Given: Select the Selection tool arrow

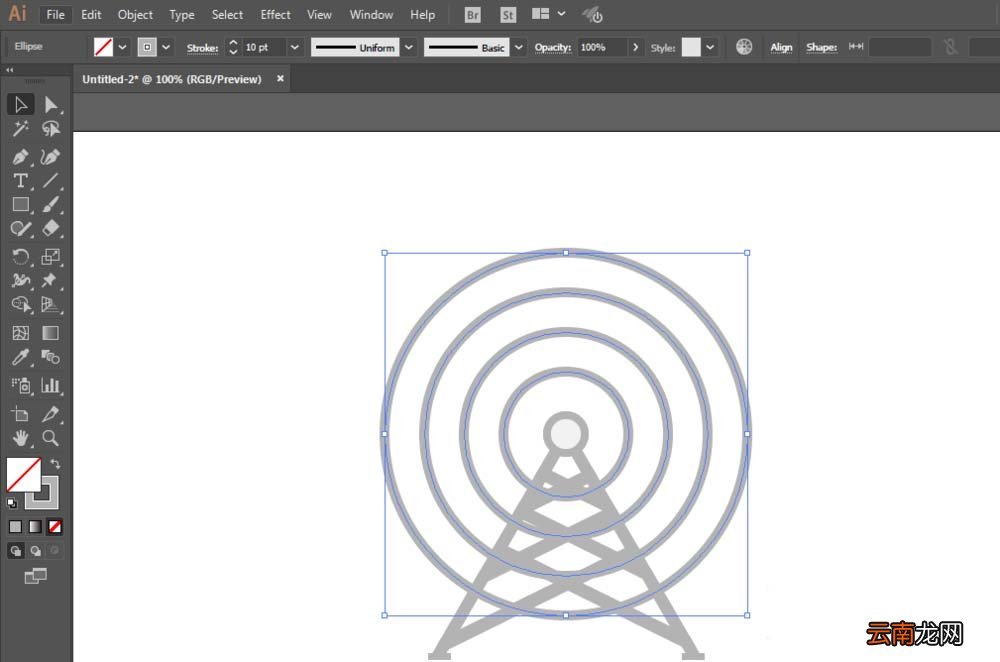Looking at the screenshot, I should [x=20, y=104].
